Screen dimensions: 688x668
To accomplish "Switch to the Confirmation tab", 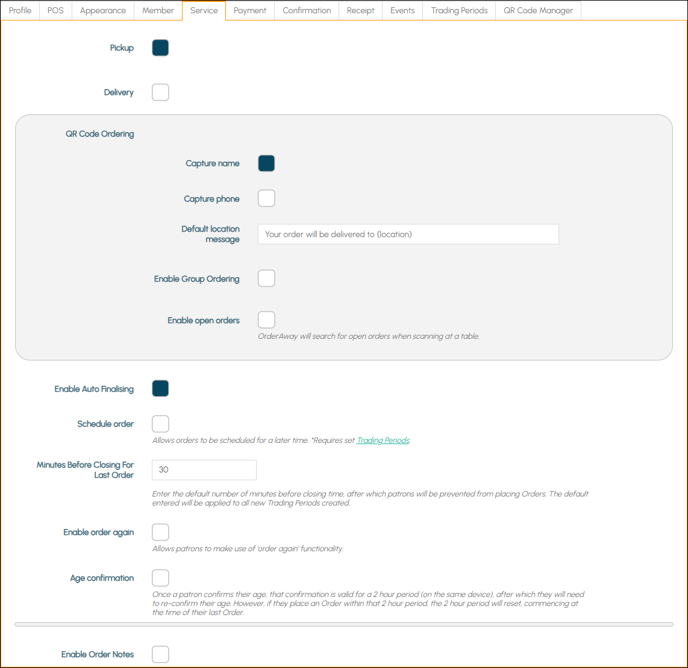I will 307,11.
